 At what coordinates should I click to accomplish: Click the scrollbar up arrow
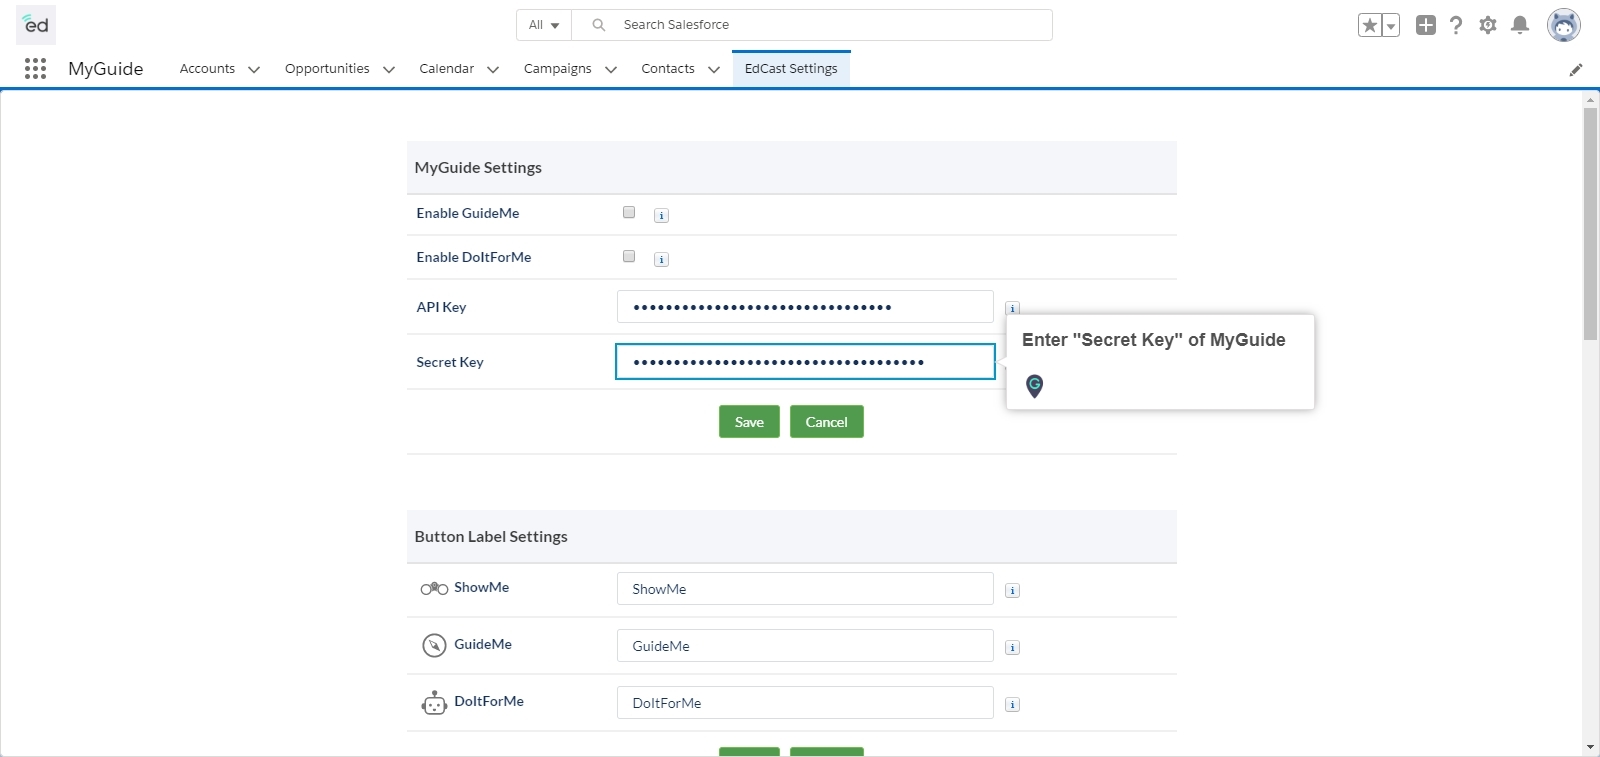point(1590,100)
